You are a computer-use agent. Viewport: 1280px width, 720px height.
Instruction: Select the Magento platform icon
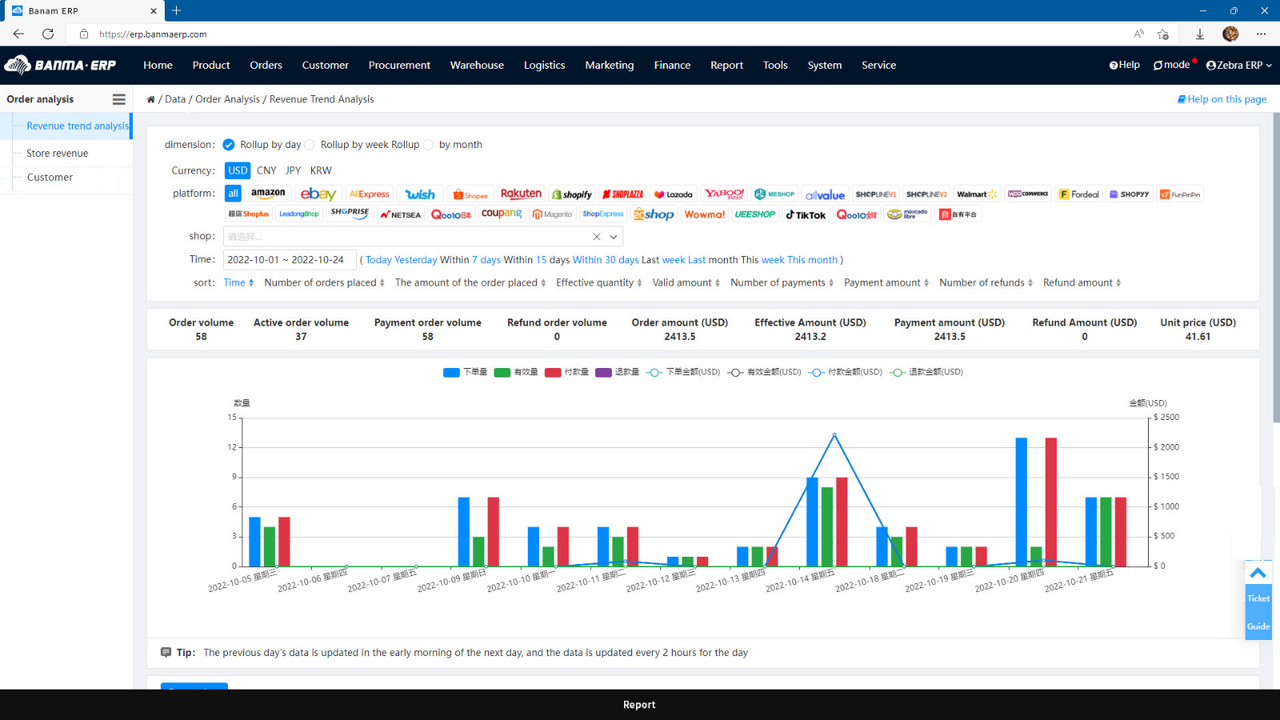click(552, 214)
